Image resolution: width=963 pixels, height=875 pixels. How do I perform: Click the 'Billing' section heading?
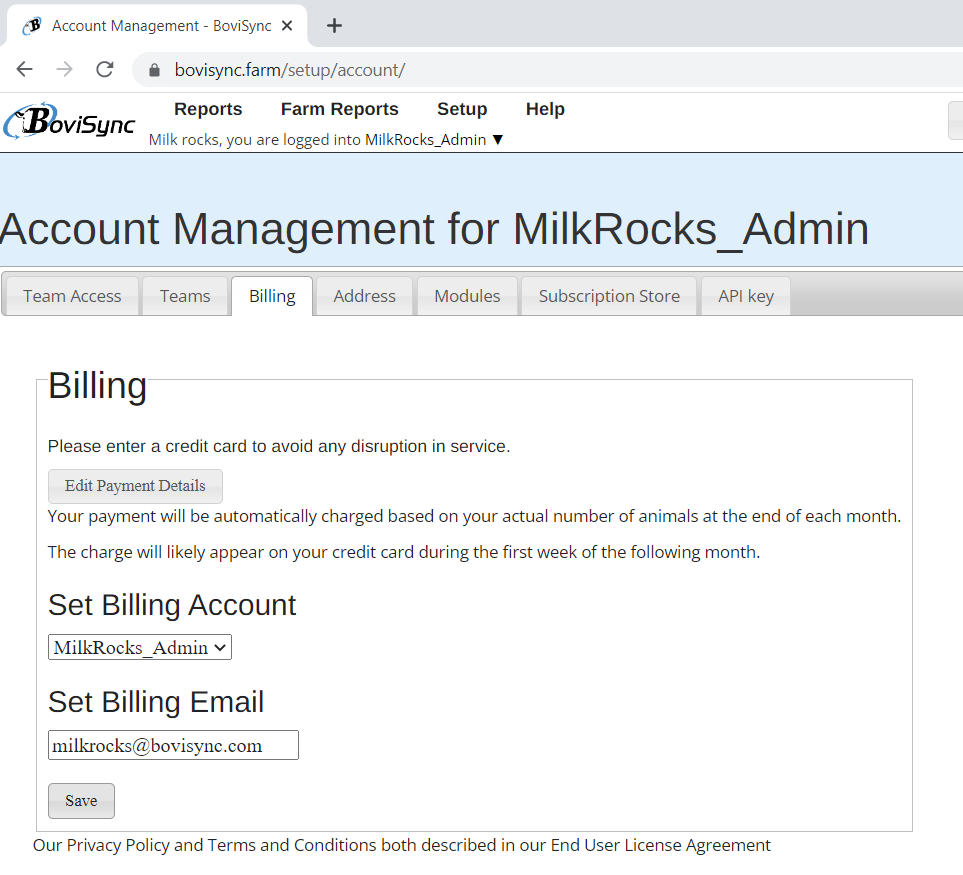(x=97, y=386)
